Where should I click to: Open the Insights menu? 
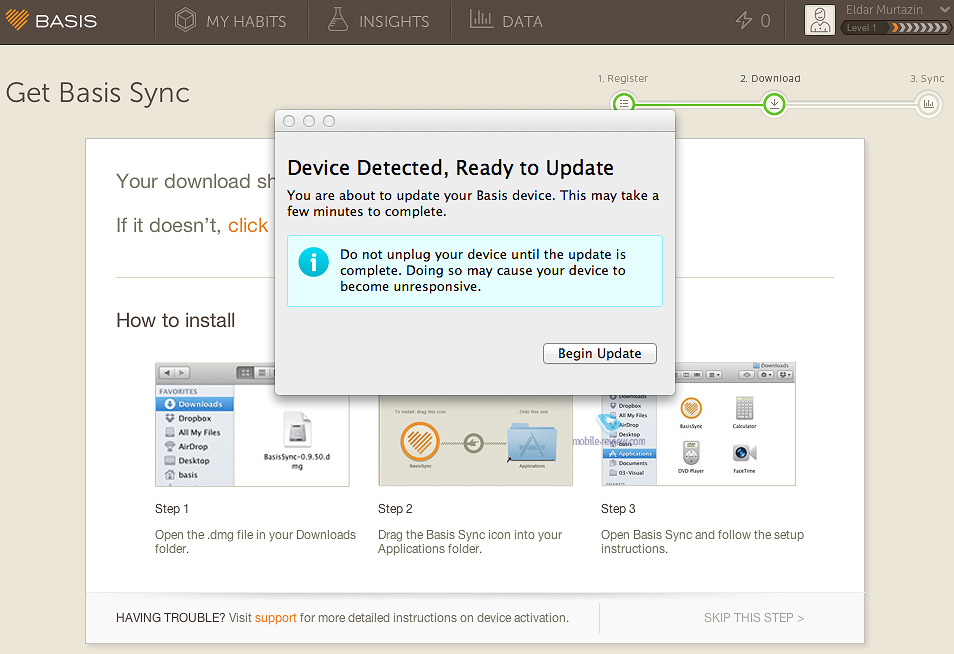click(x=379, y=21)
